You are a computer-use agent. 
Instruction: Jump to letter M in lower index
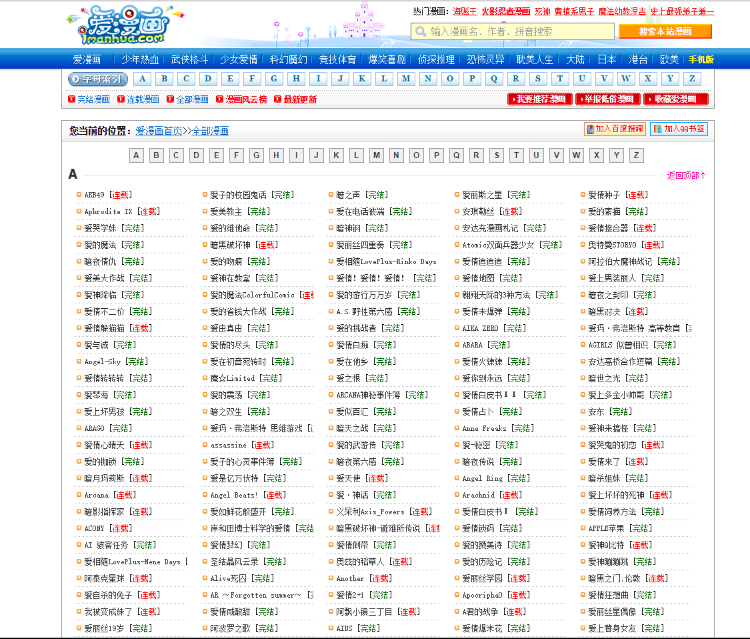[376, 155]
